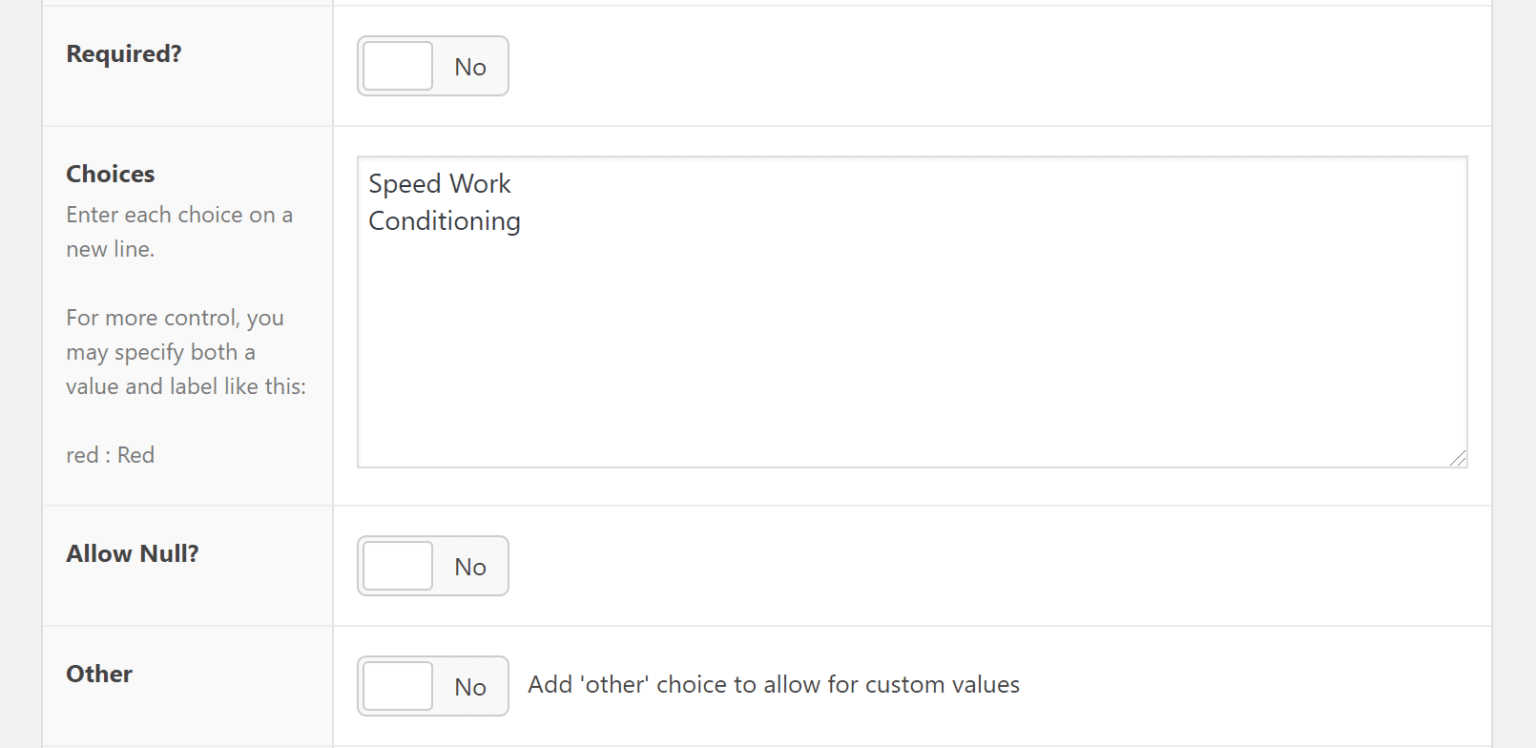Screen dimensions: 1536x748
Task: Click the 'Other' field label
Action: (x=99, y=674)
